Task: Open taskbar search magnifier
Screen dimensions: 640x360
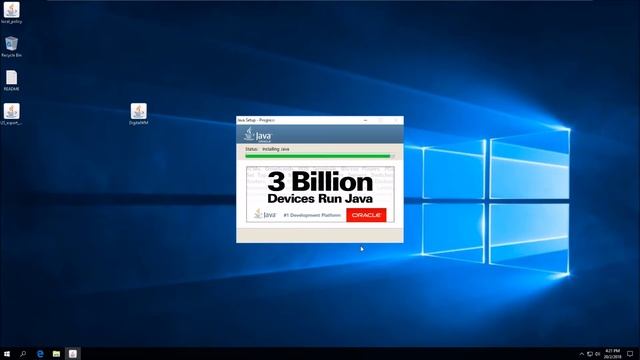Action: coord(23,354)
